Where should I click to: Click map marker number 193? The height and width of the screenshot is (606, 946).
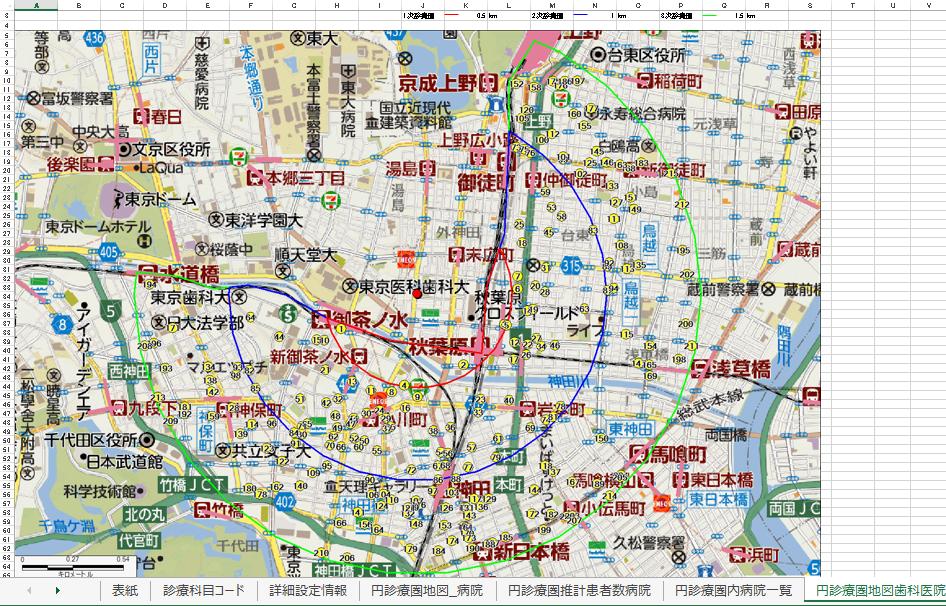tap(166, 368)
